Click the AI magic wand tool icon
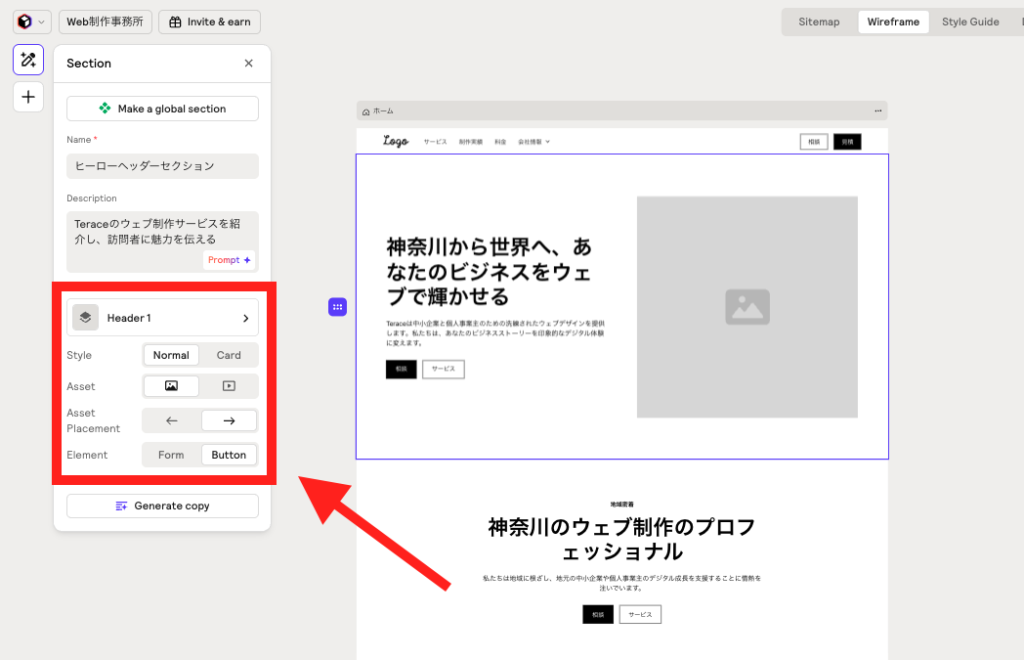The image size is (1024, 660). coord(28,60)
